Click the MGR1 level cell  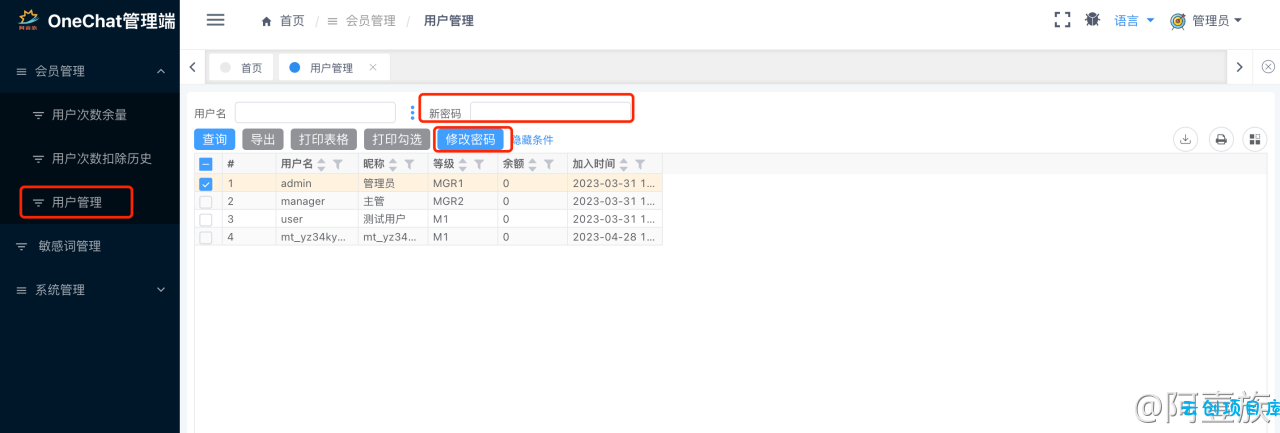463,184
